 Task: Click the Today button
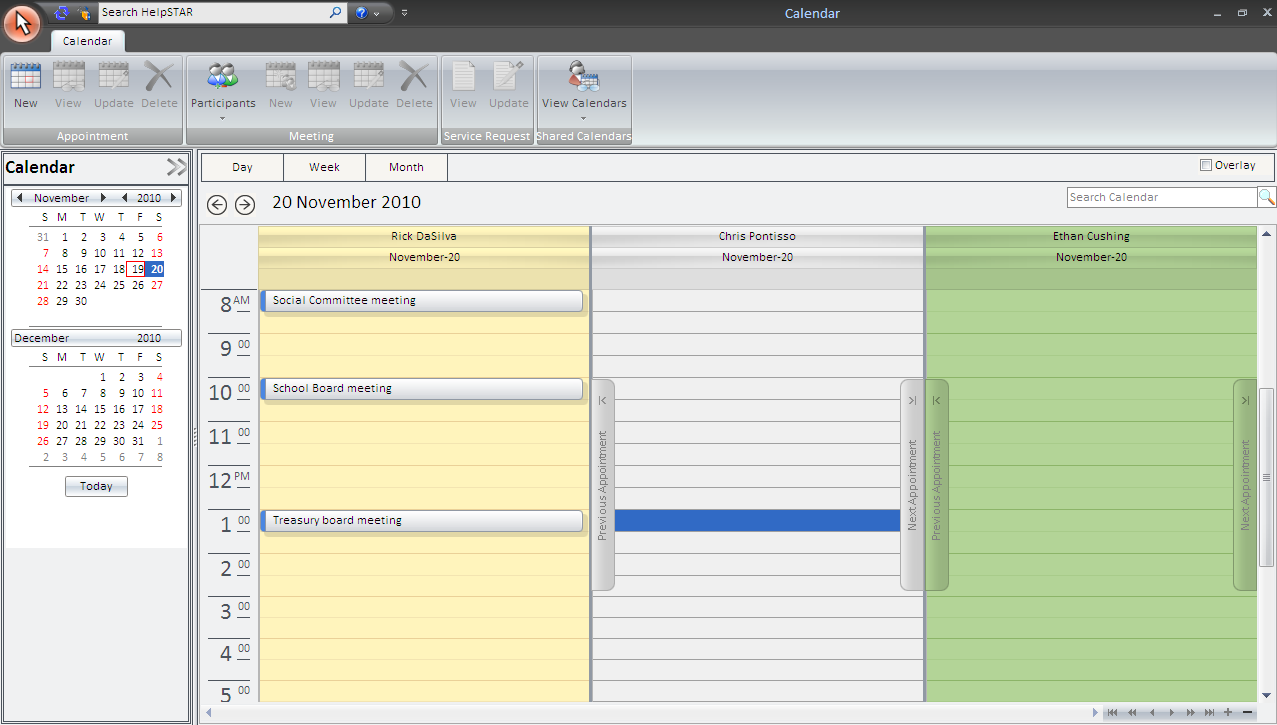(x=95, y=486)
